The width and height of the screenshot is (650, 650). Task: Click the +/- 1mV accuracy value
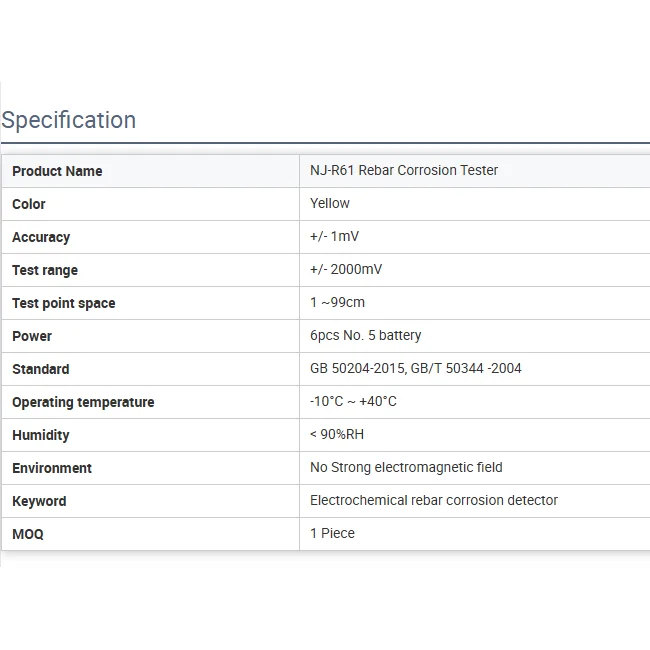coord(334,236)
